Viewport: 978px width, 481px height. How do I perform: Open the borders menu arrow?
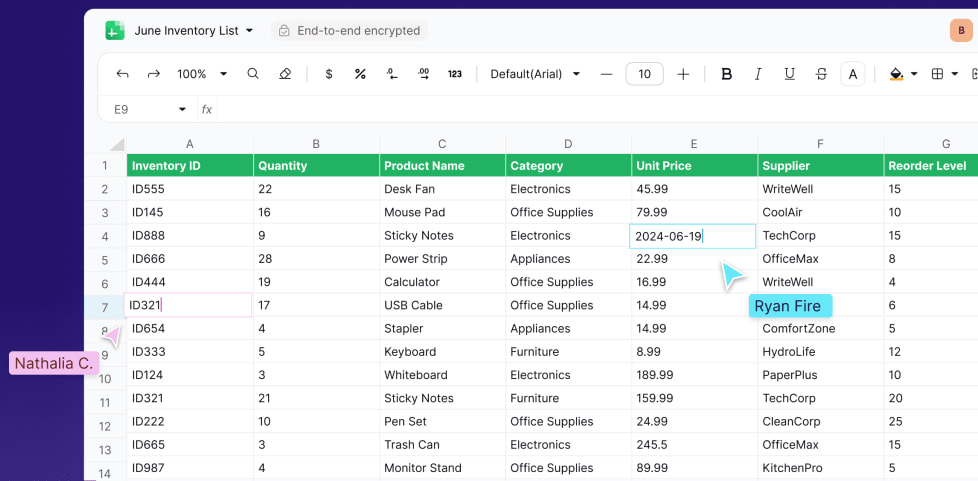click(x=955, y=74)
